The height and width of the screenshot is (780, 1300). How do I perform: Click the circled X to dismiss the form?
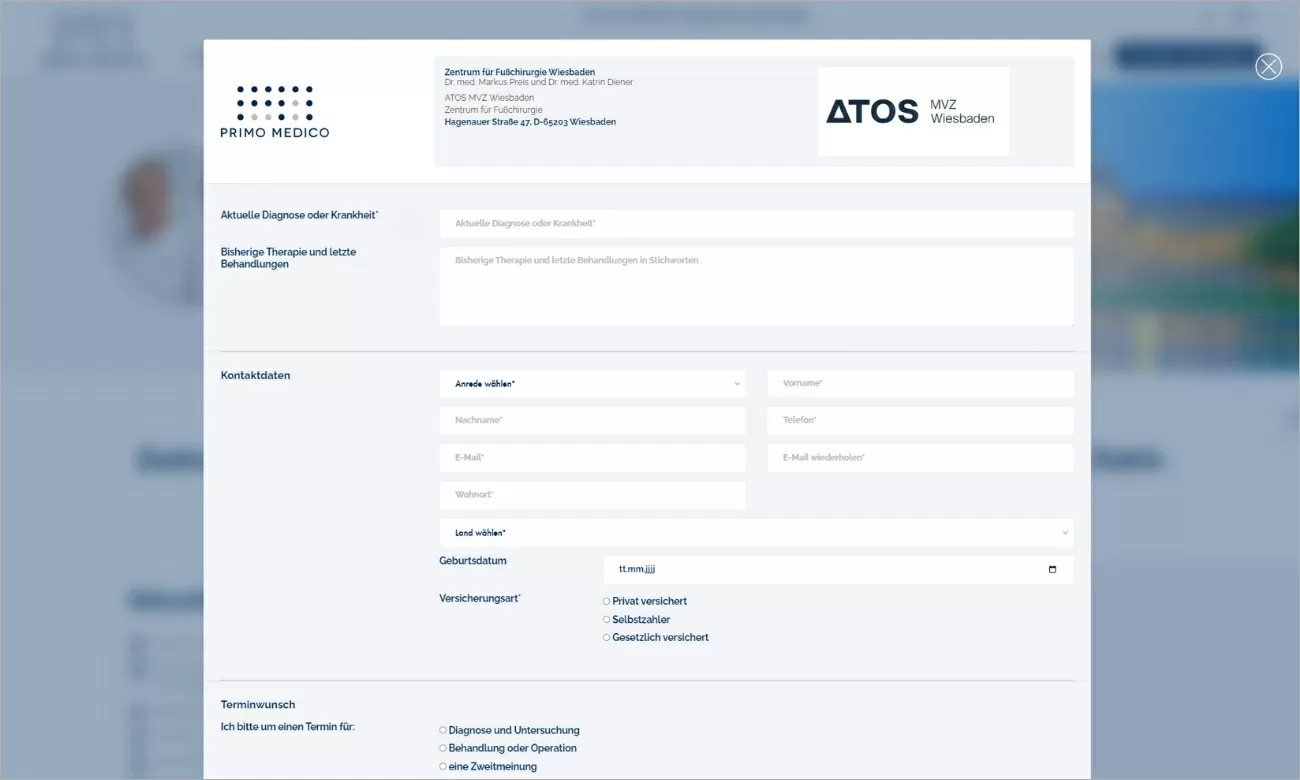tap(1268, 66)
